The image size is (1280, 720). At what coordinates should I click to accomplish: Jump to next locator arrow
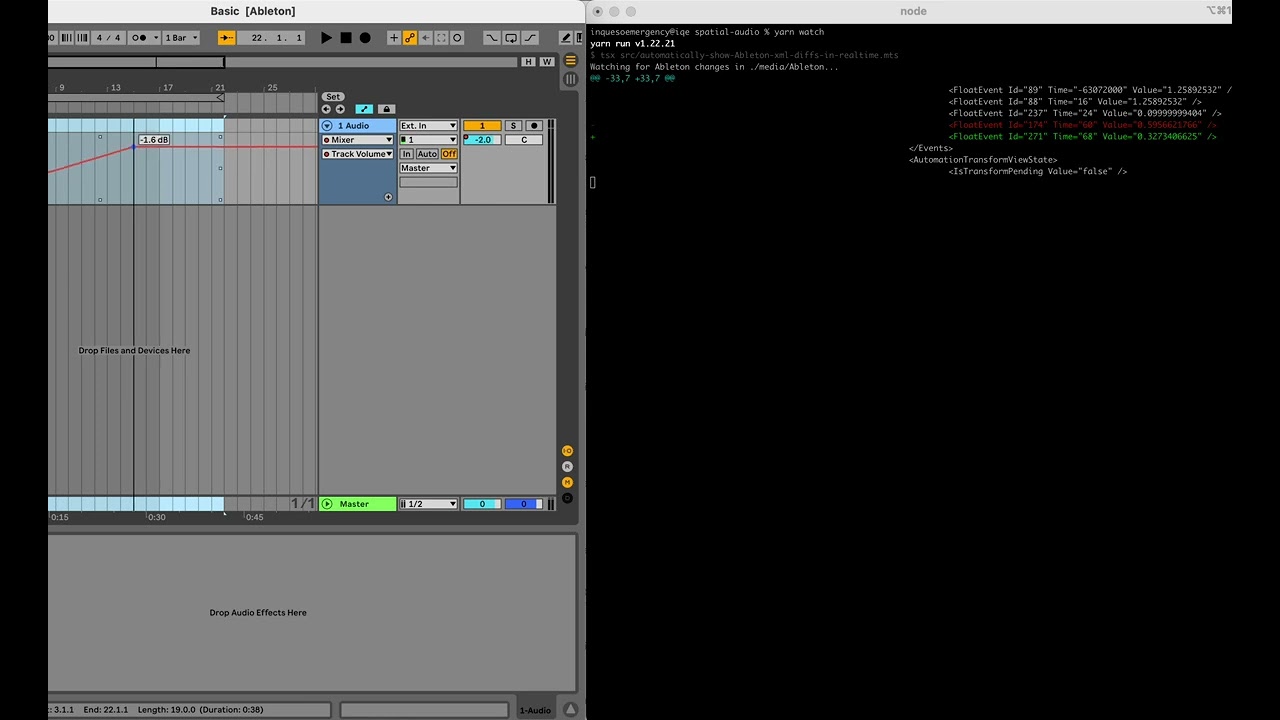tap(340, 109)
